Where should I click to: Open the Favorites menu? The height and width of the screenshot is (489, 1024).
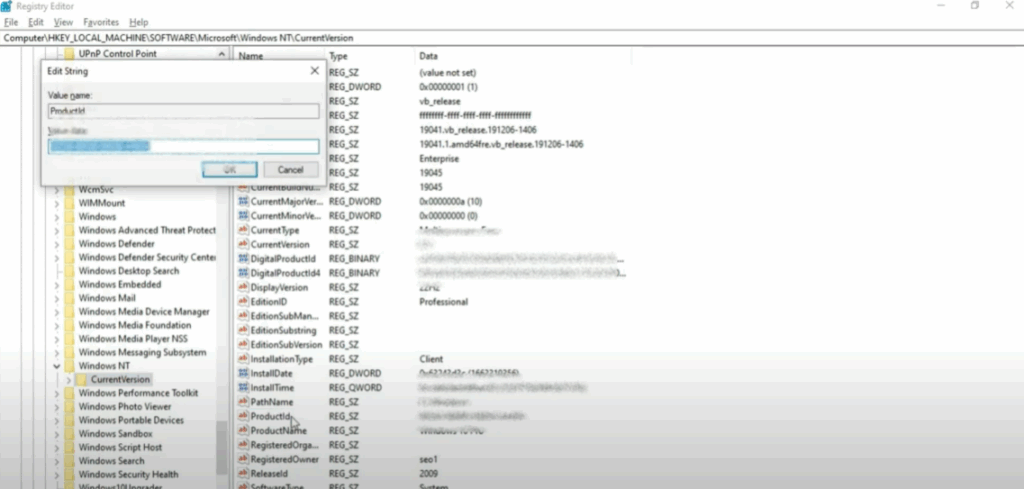[x=100, y=22]
